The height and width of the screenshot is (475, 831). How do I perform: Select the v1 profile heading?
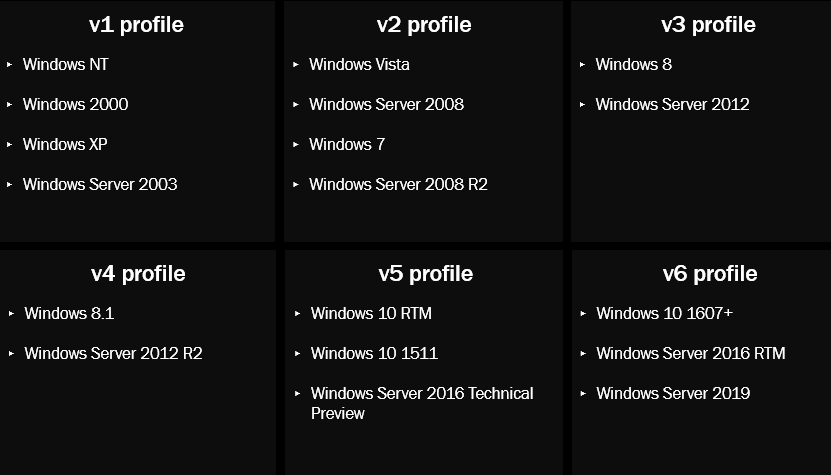[x=136, y=25]
